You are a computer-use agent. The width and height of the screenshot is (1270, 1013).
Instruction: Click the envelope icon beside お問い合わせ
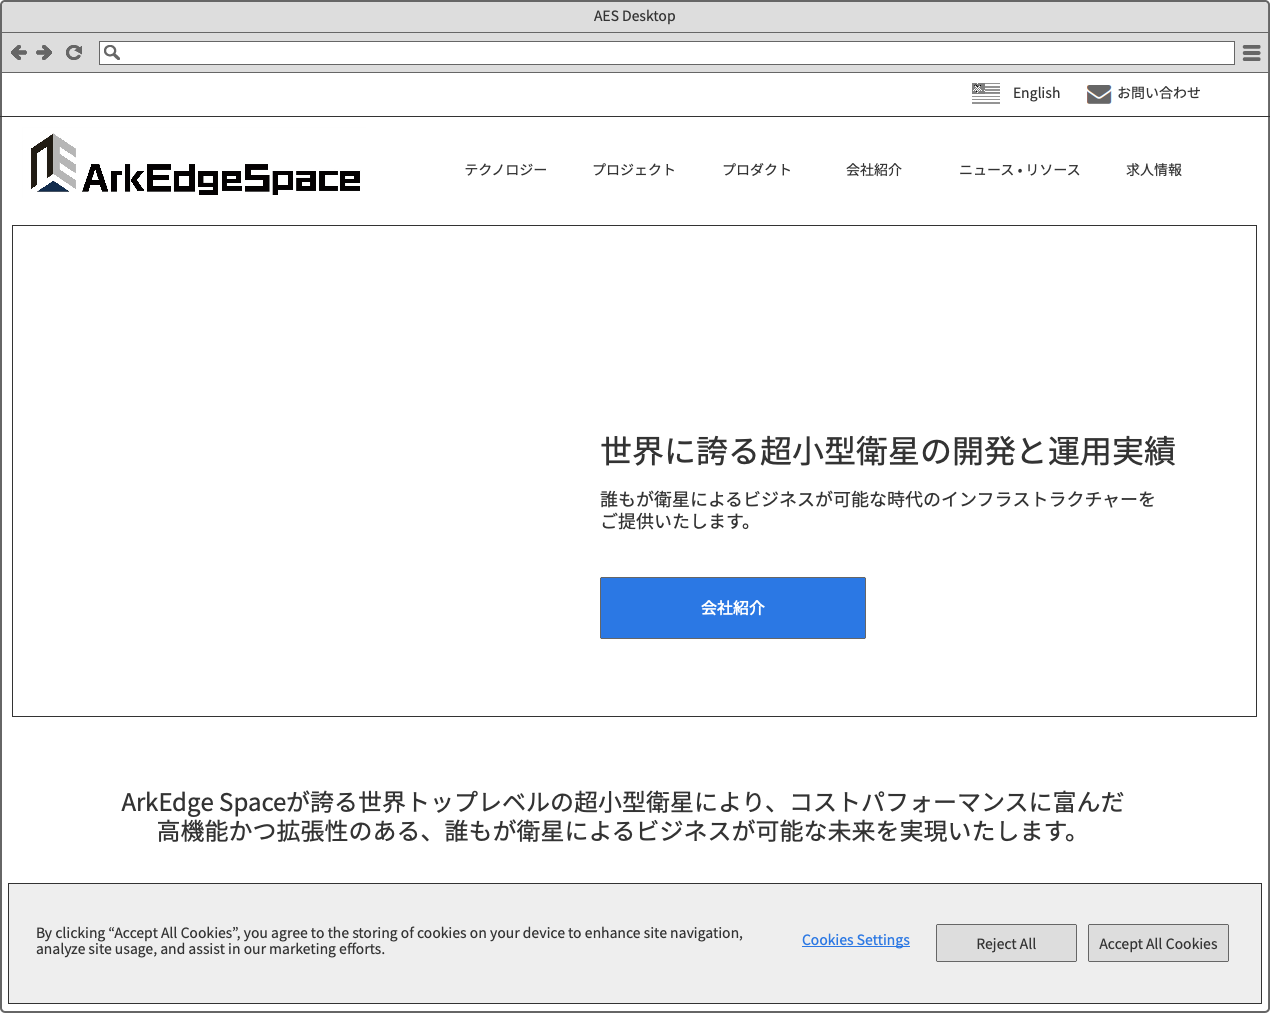tap(1098, 94)
